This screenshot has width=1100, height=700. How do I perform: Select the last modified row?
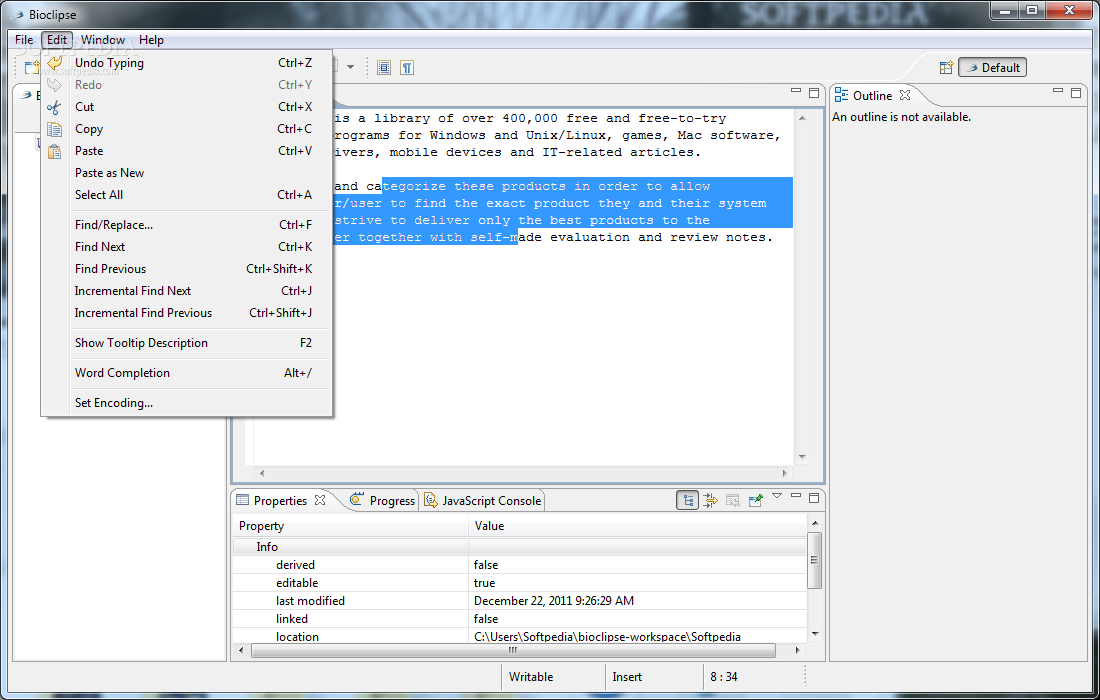point(519,601)
